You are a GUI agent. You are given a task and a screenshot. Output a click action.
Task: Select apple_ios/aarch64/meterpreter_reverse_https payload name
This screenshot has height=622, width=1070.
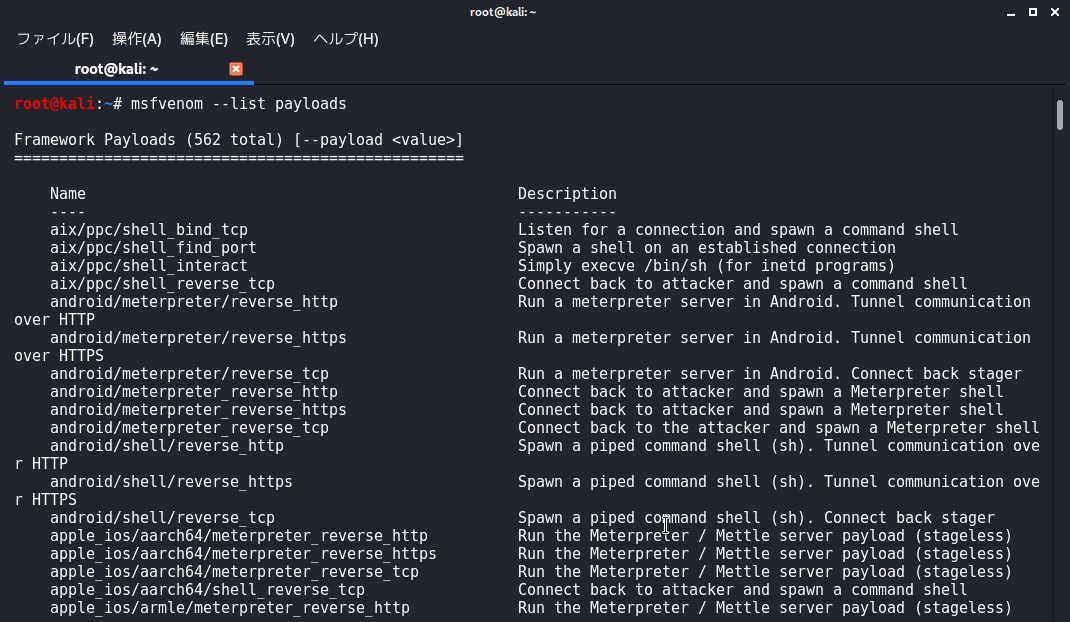pyautogui.click(x=244, y=554)
